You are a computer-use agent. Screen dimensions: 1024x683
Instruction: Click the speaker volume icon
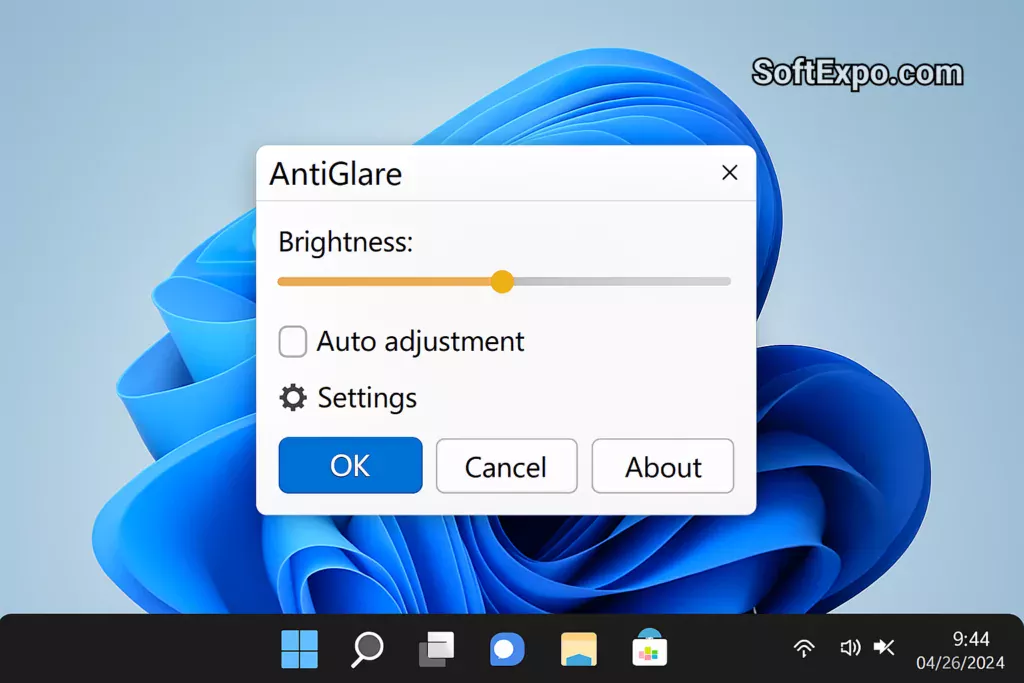point(849,648)
